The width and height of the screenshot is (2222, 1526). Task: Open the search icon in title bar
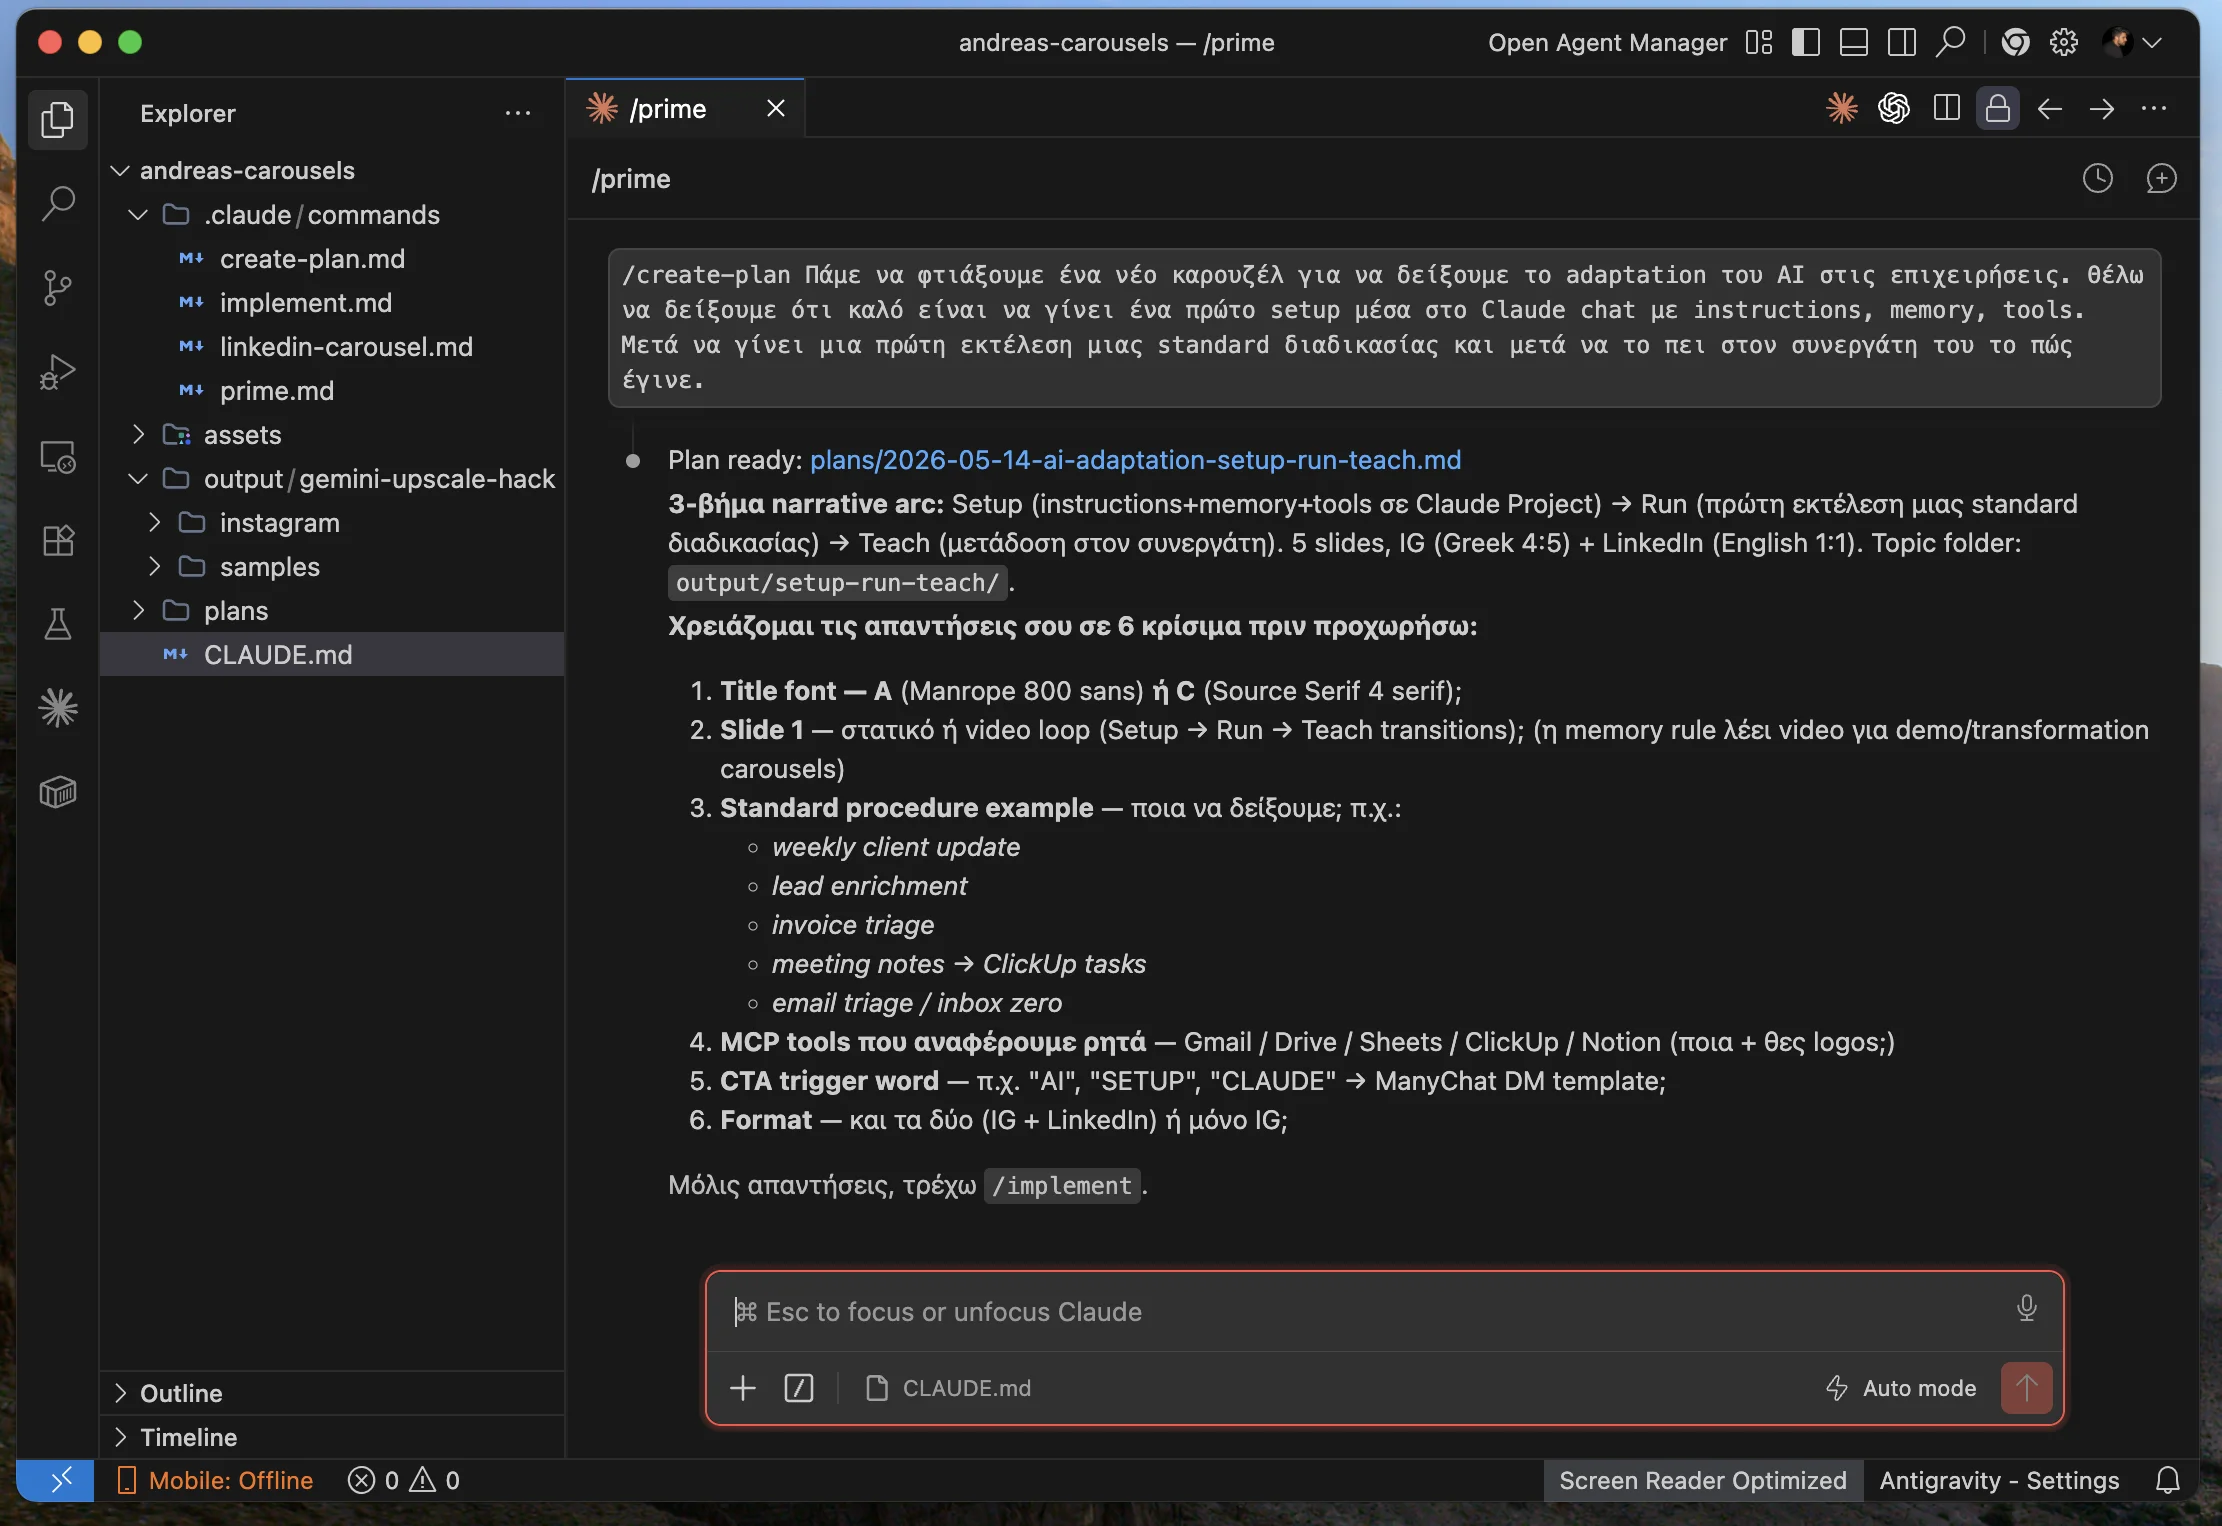pyautogui.click(x=1950, y=42)
